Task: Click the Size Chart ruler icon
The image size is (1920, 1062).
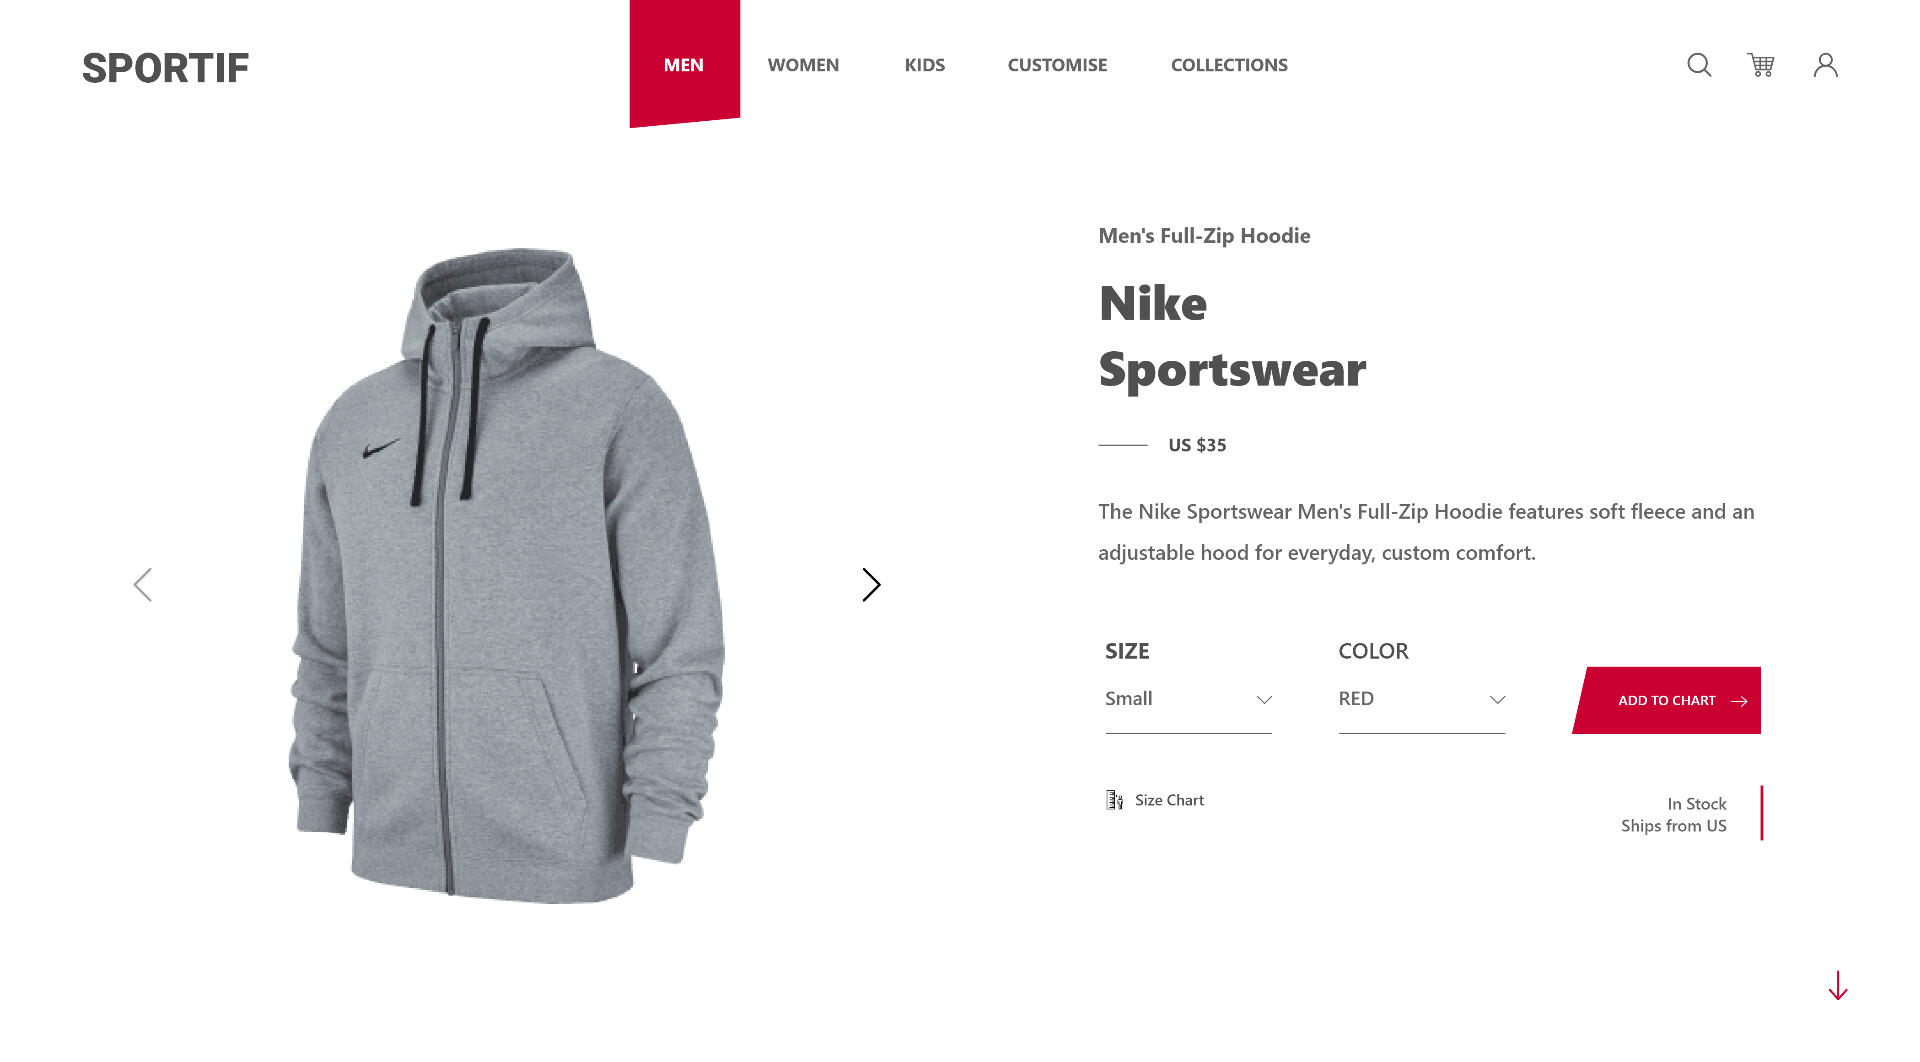Action: [1115, 800]
